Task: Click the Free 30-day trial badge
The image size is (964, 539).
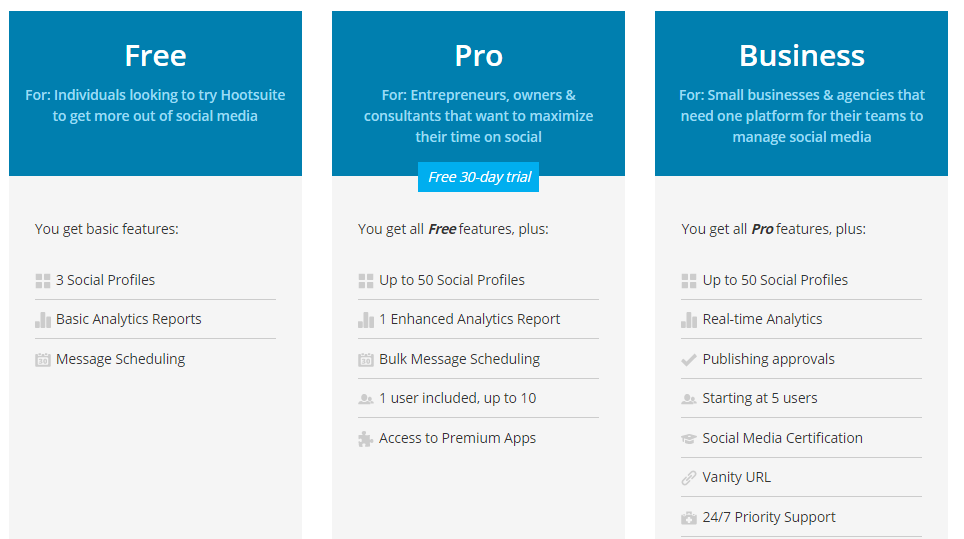Action: (478, 177)
